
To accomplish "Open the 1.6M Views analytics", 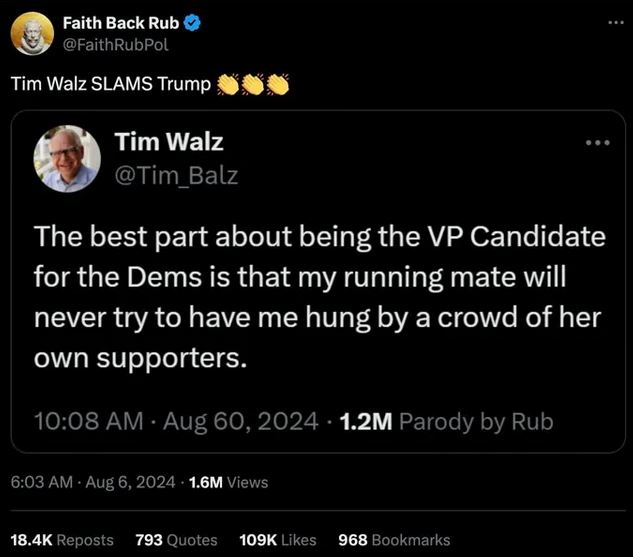I will coord(228,482).
